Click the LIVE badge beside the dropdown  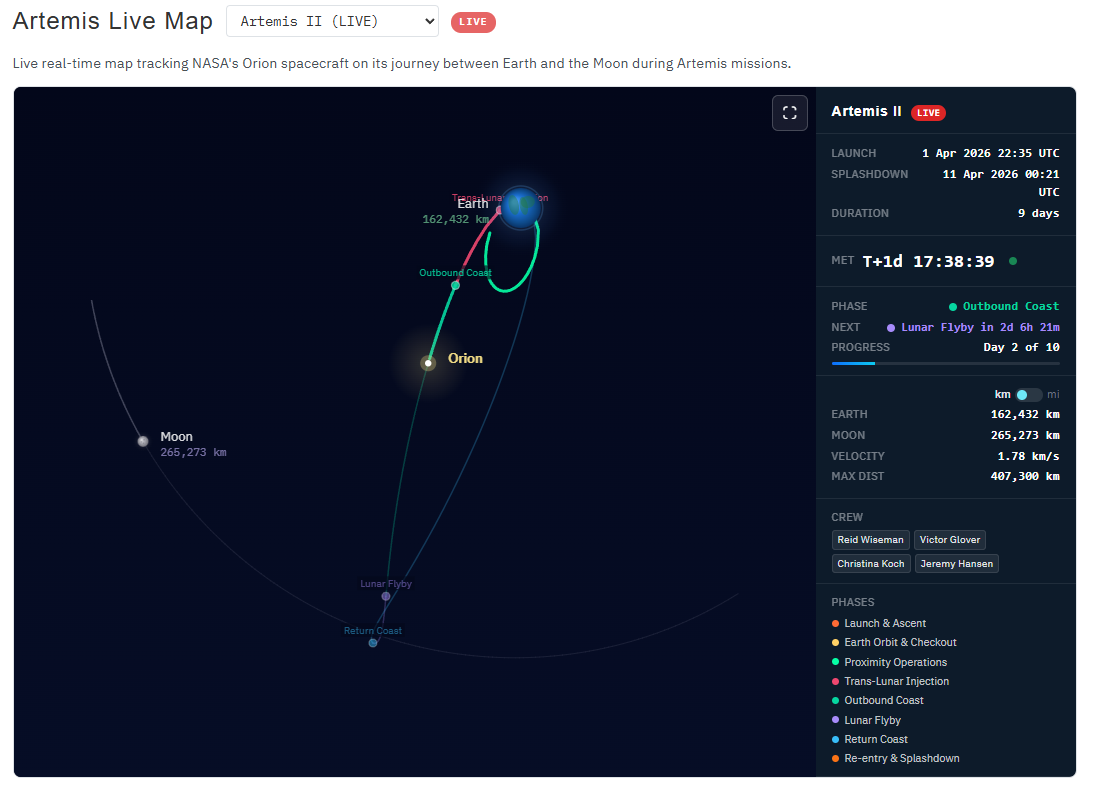pos(473,22)
